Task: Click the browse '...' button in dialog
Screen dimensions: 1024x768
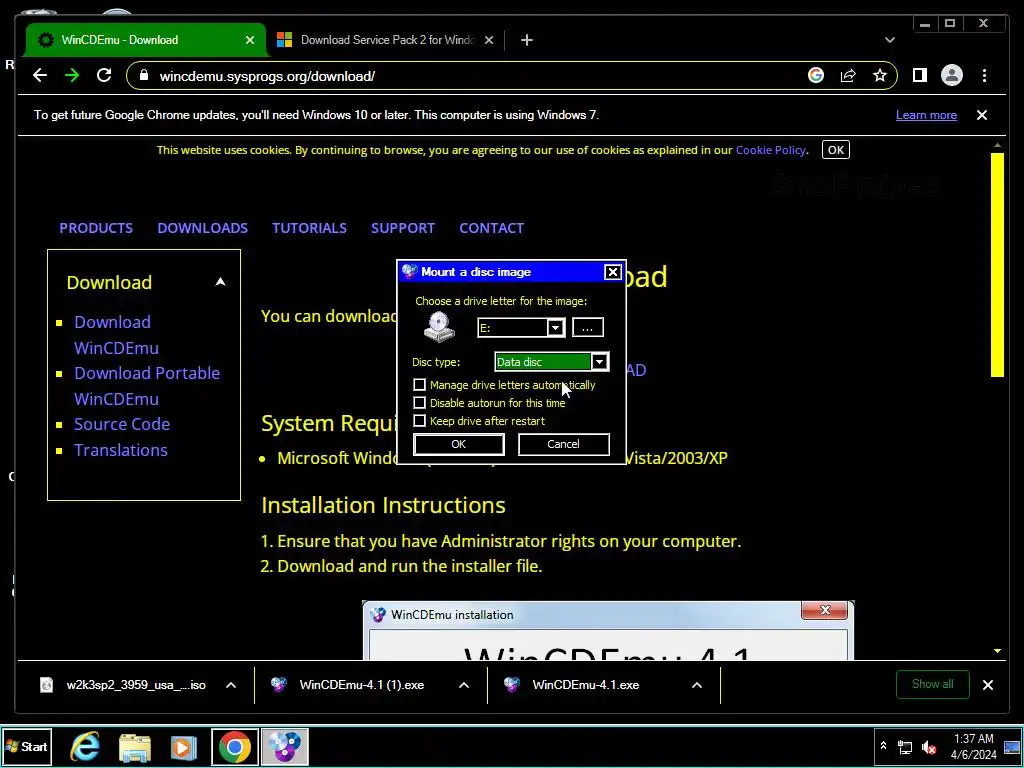Action: coord(588,328)
